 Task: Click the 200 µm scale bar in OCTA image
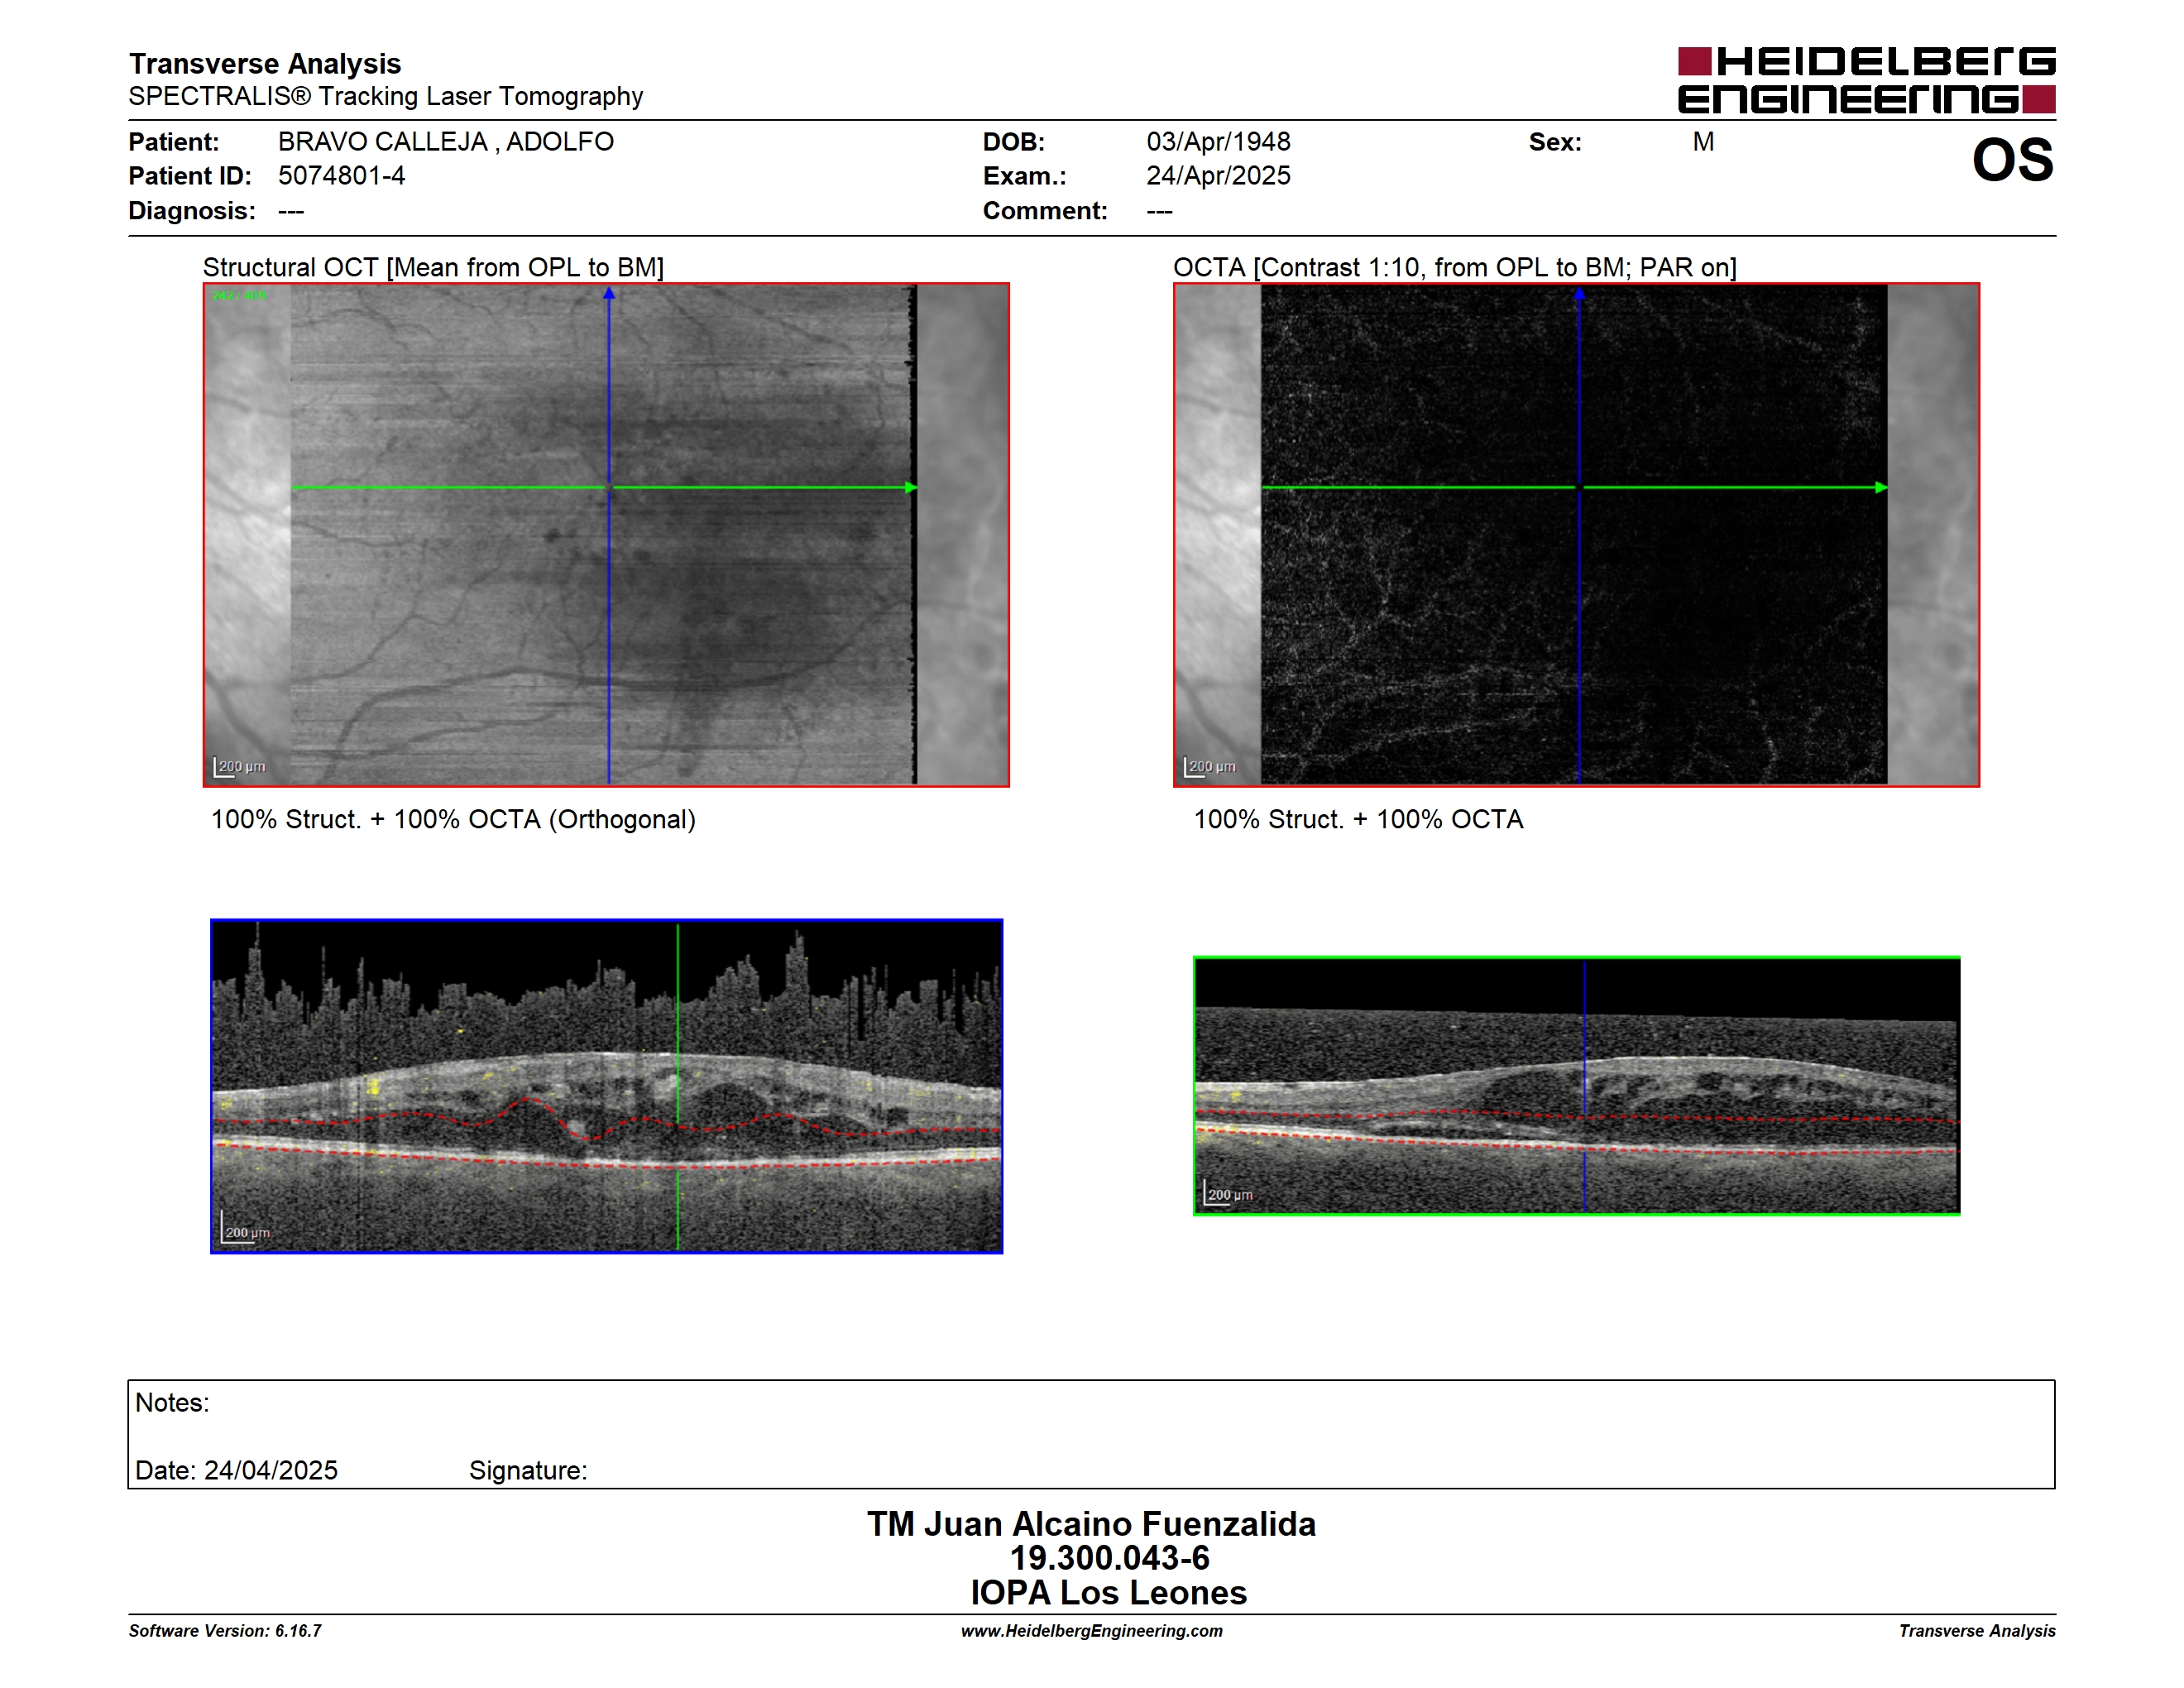(x=1209, y=767)
